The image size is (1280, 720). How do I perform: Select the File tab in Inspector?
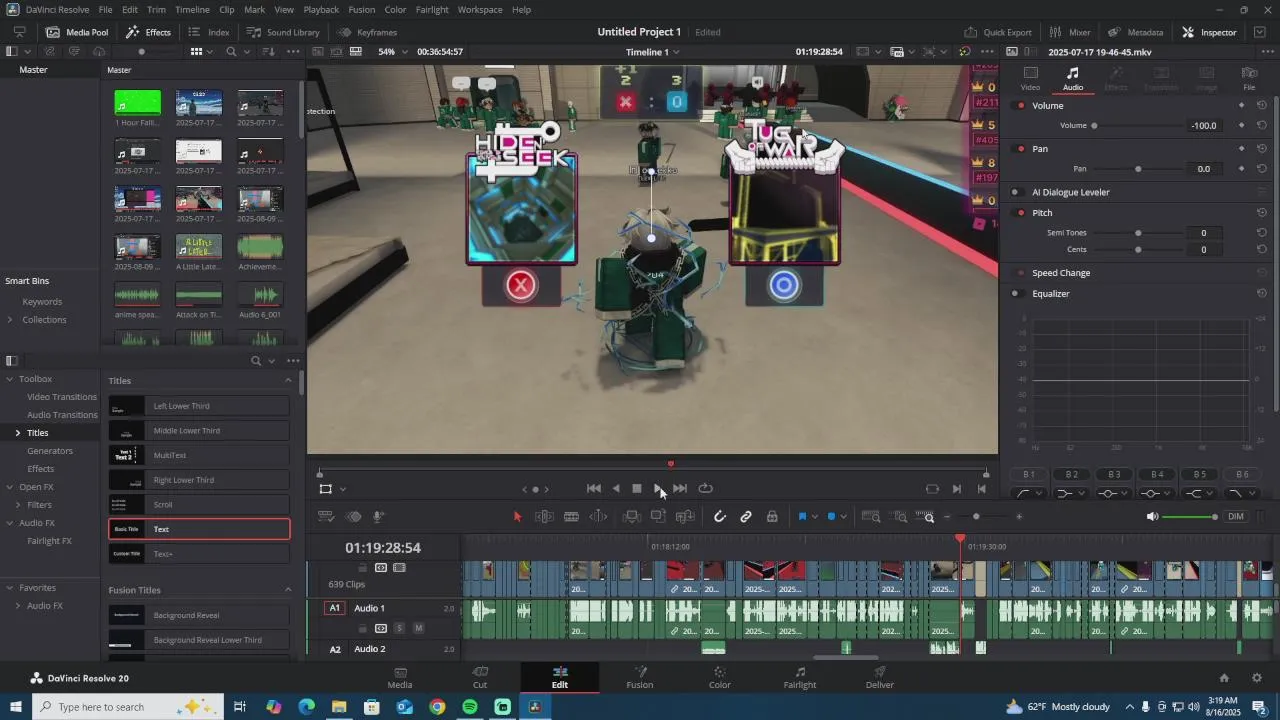1249,79
